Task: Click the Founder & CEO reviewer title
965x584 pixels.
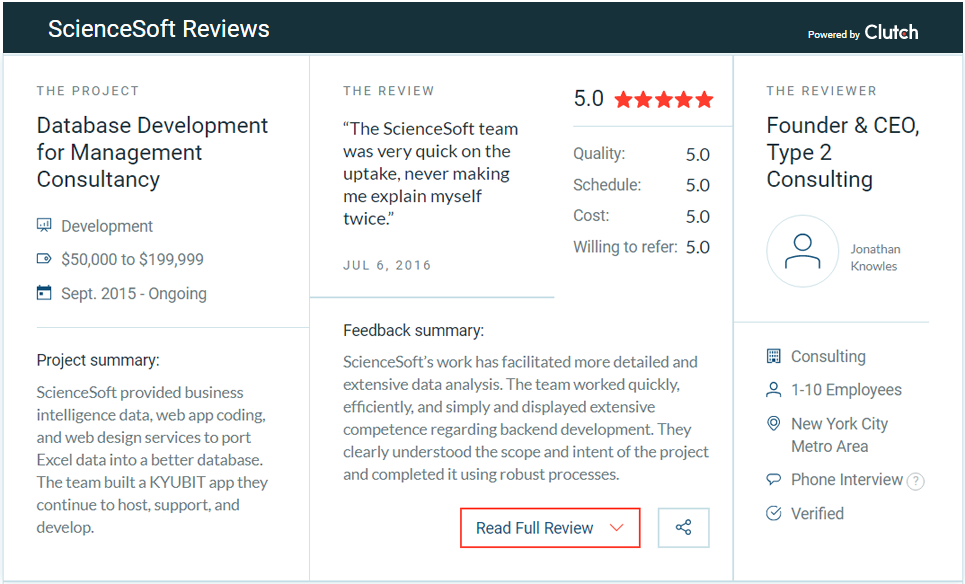Action: (843, 153)
